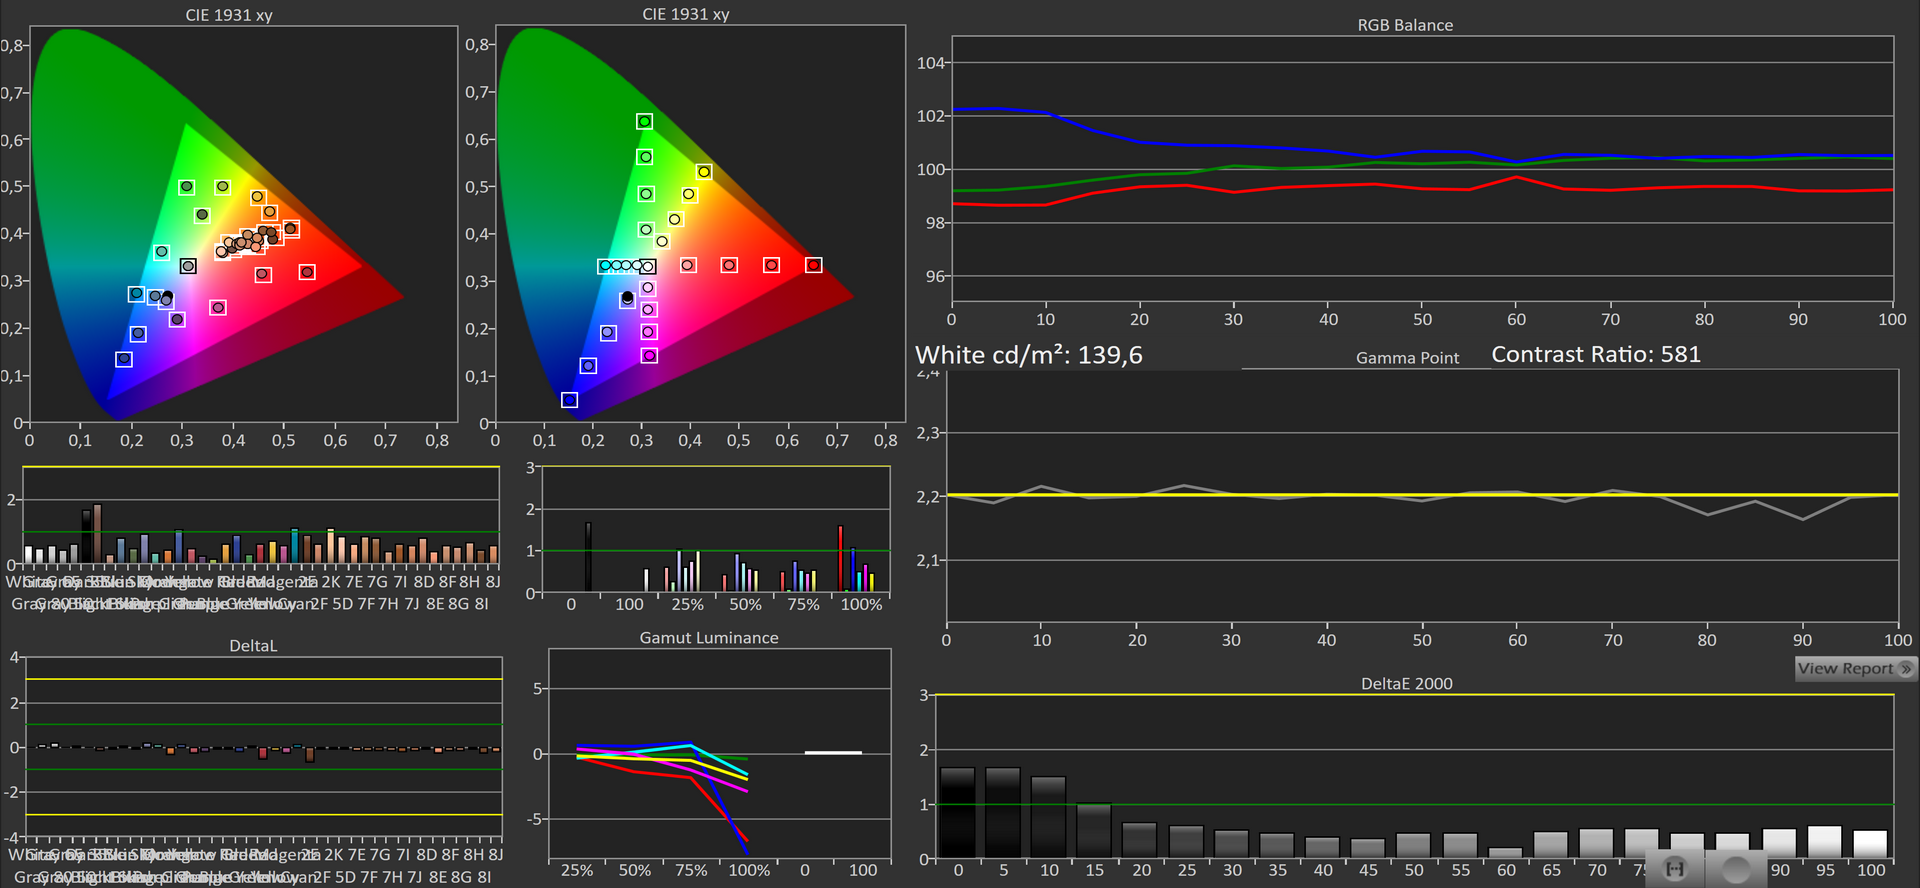The height and width of the screenshot is (888, 1920).
Task: Select the solid black point on saturation chart
Action: pos(627,298)
